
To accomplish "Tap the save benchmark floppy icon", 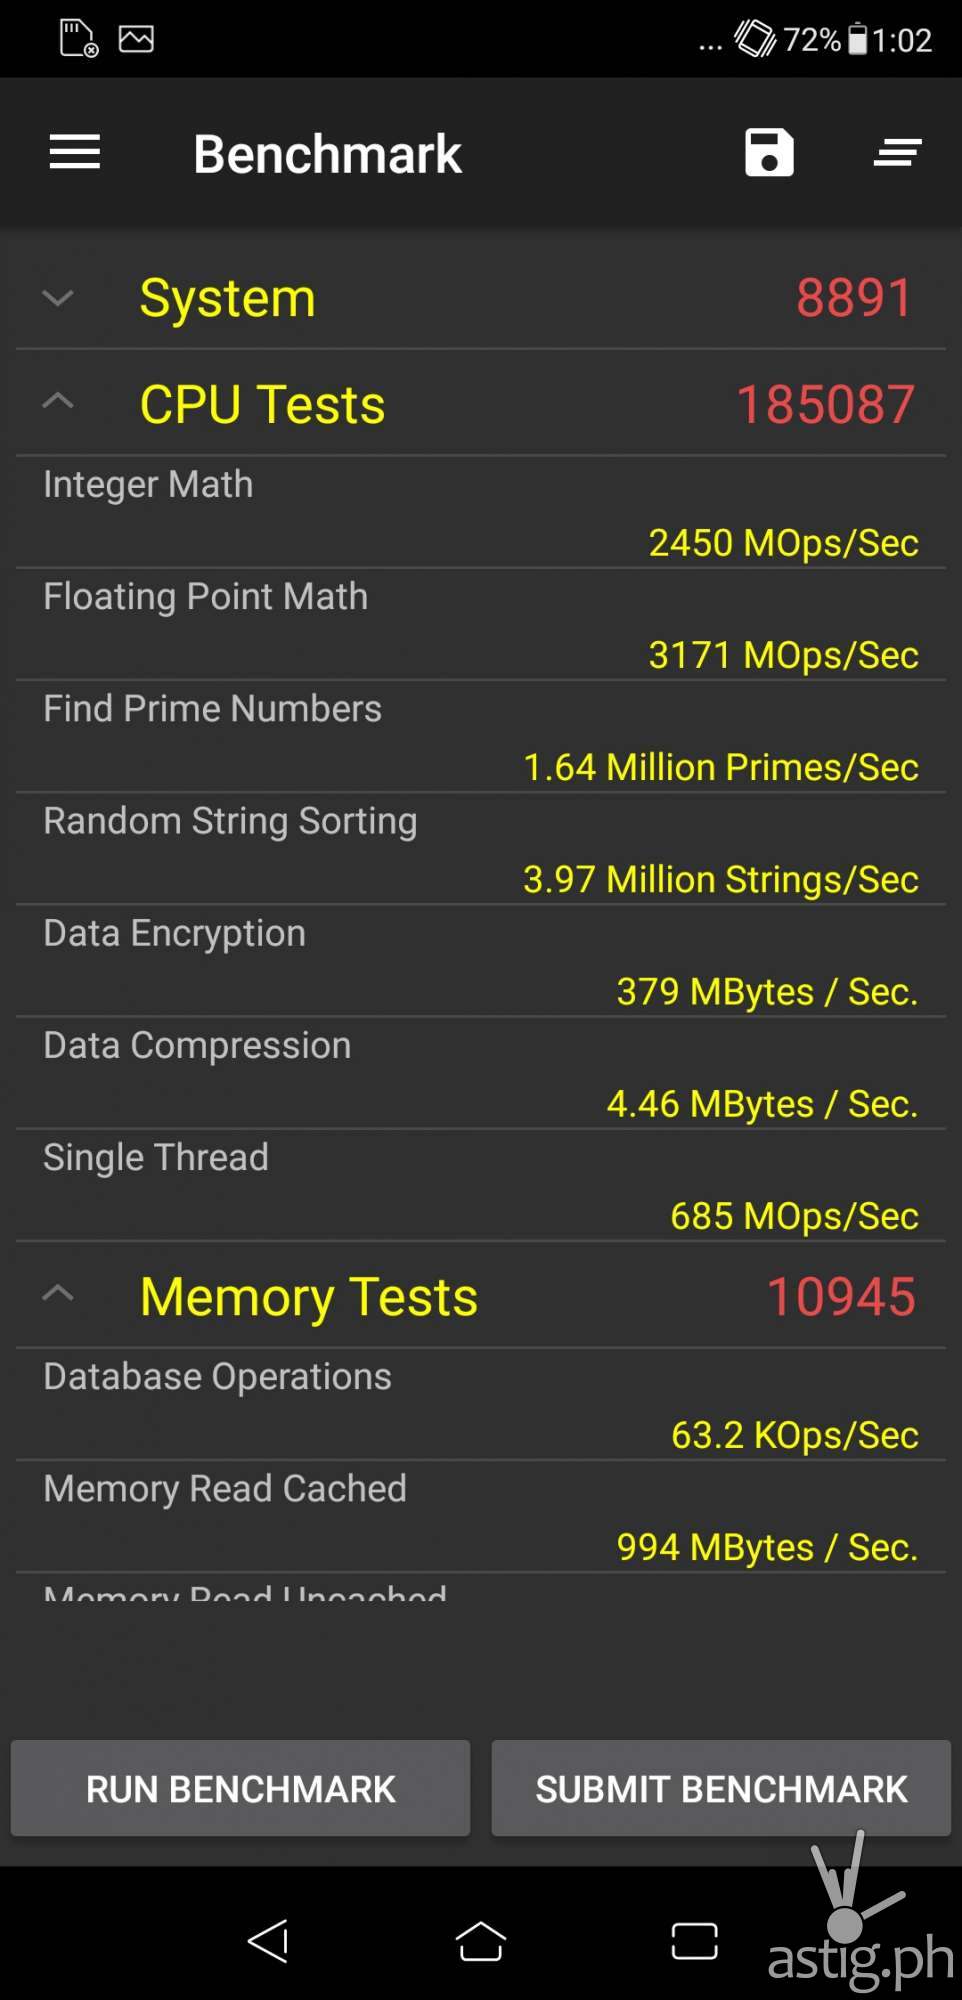I will [x=769, y=153].
